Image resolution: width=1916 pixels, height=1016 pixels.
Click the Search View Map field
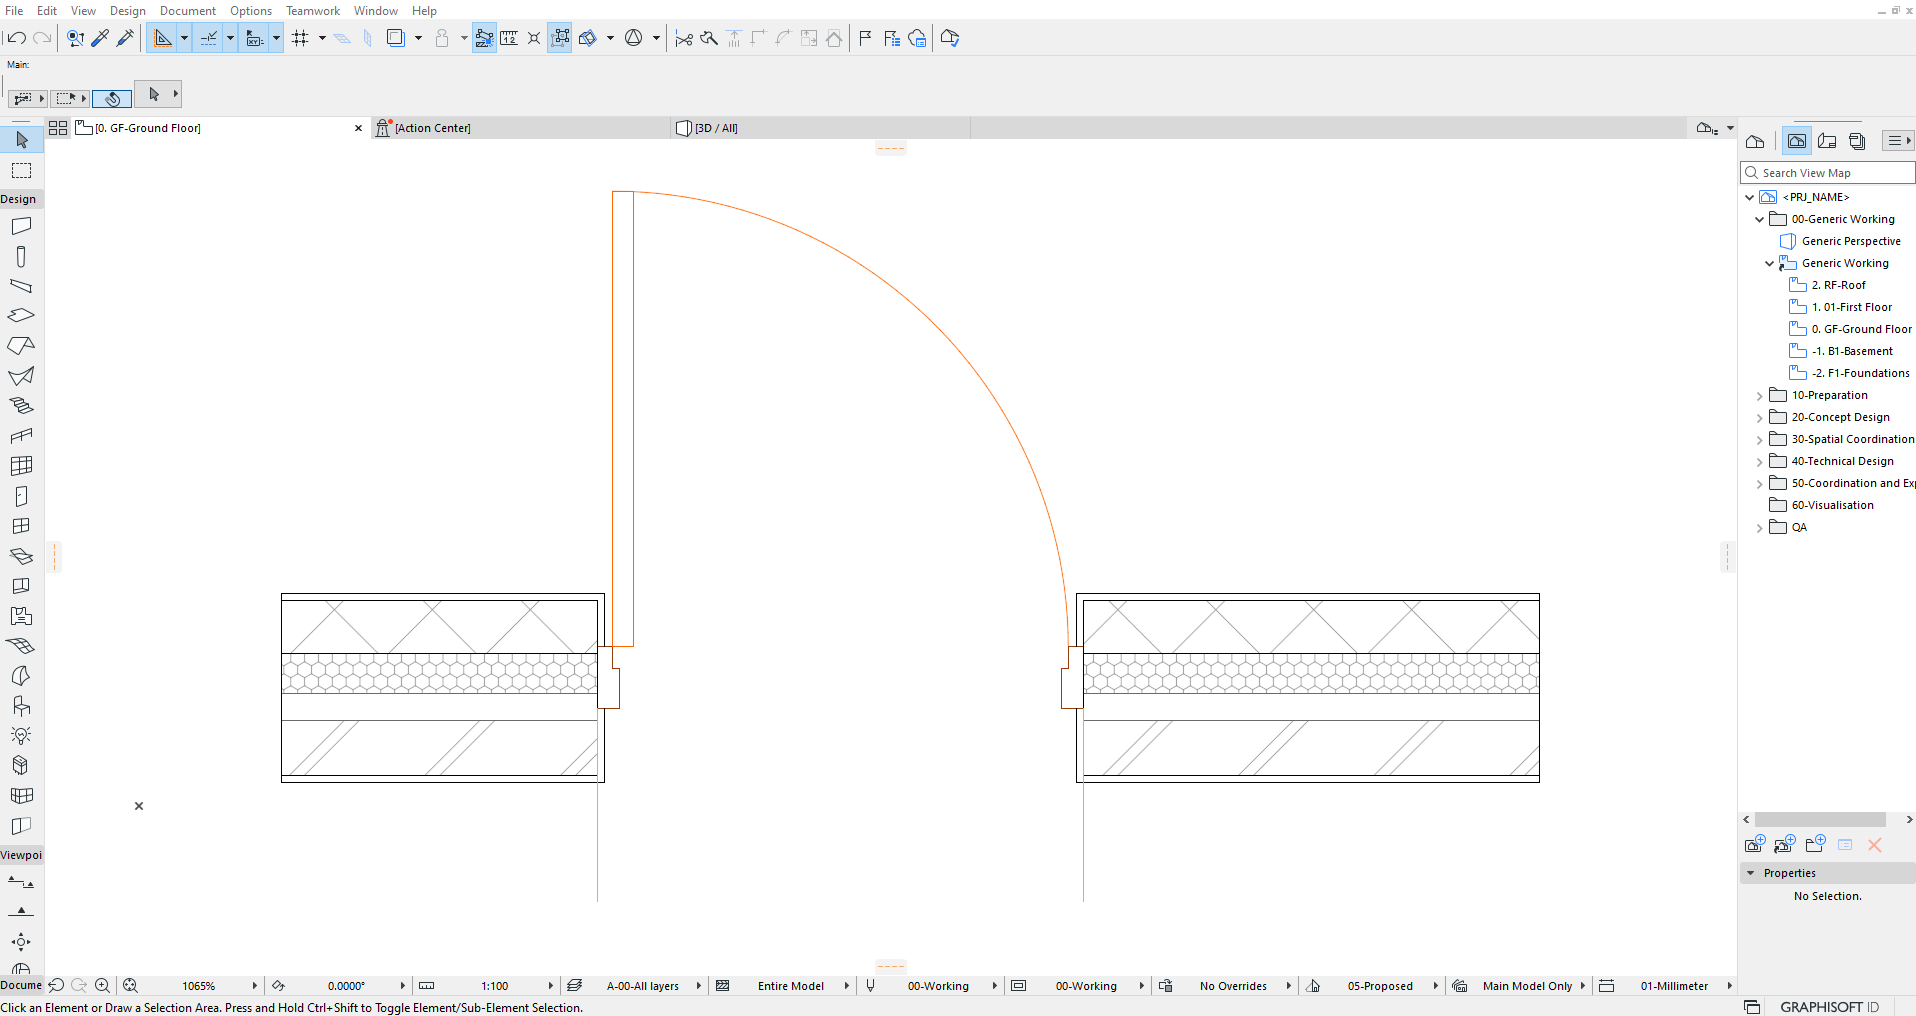click(x=1827, y=173)
